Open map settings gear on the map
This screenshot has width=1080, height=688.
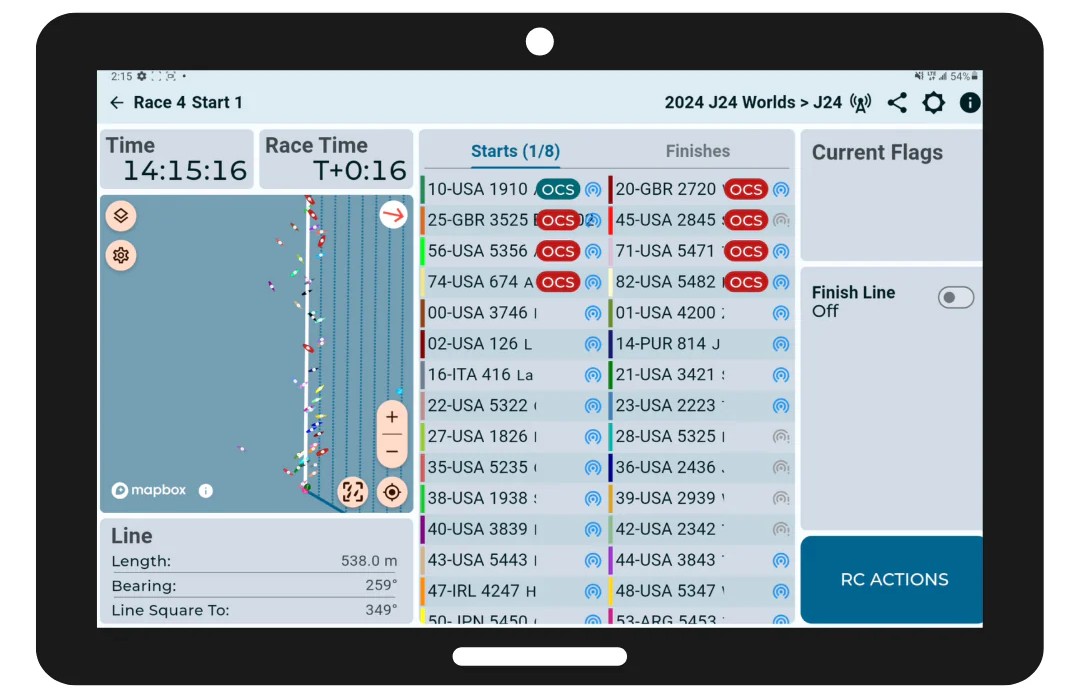pos(121,255)
